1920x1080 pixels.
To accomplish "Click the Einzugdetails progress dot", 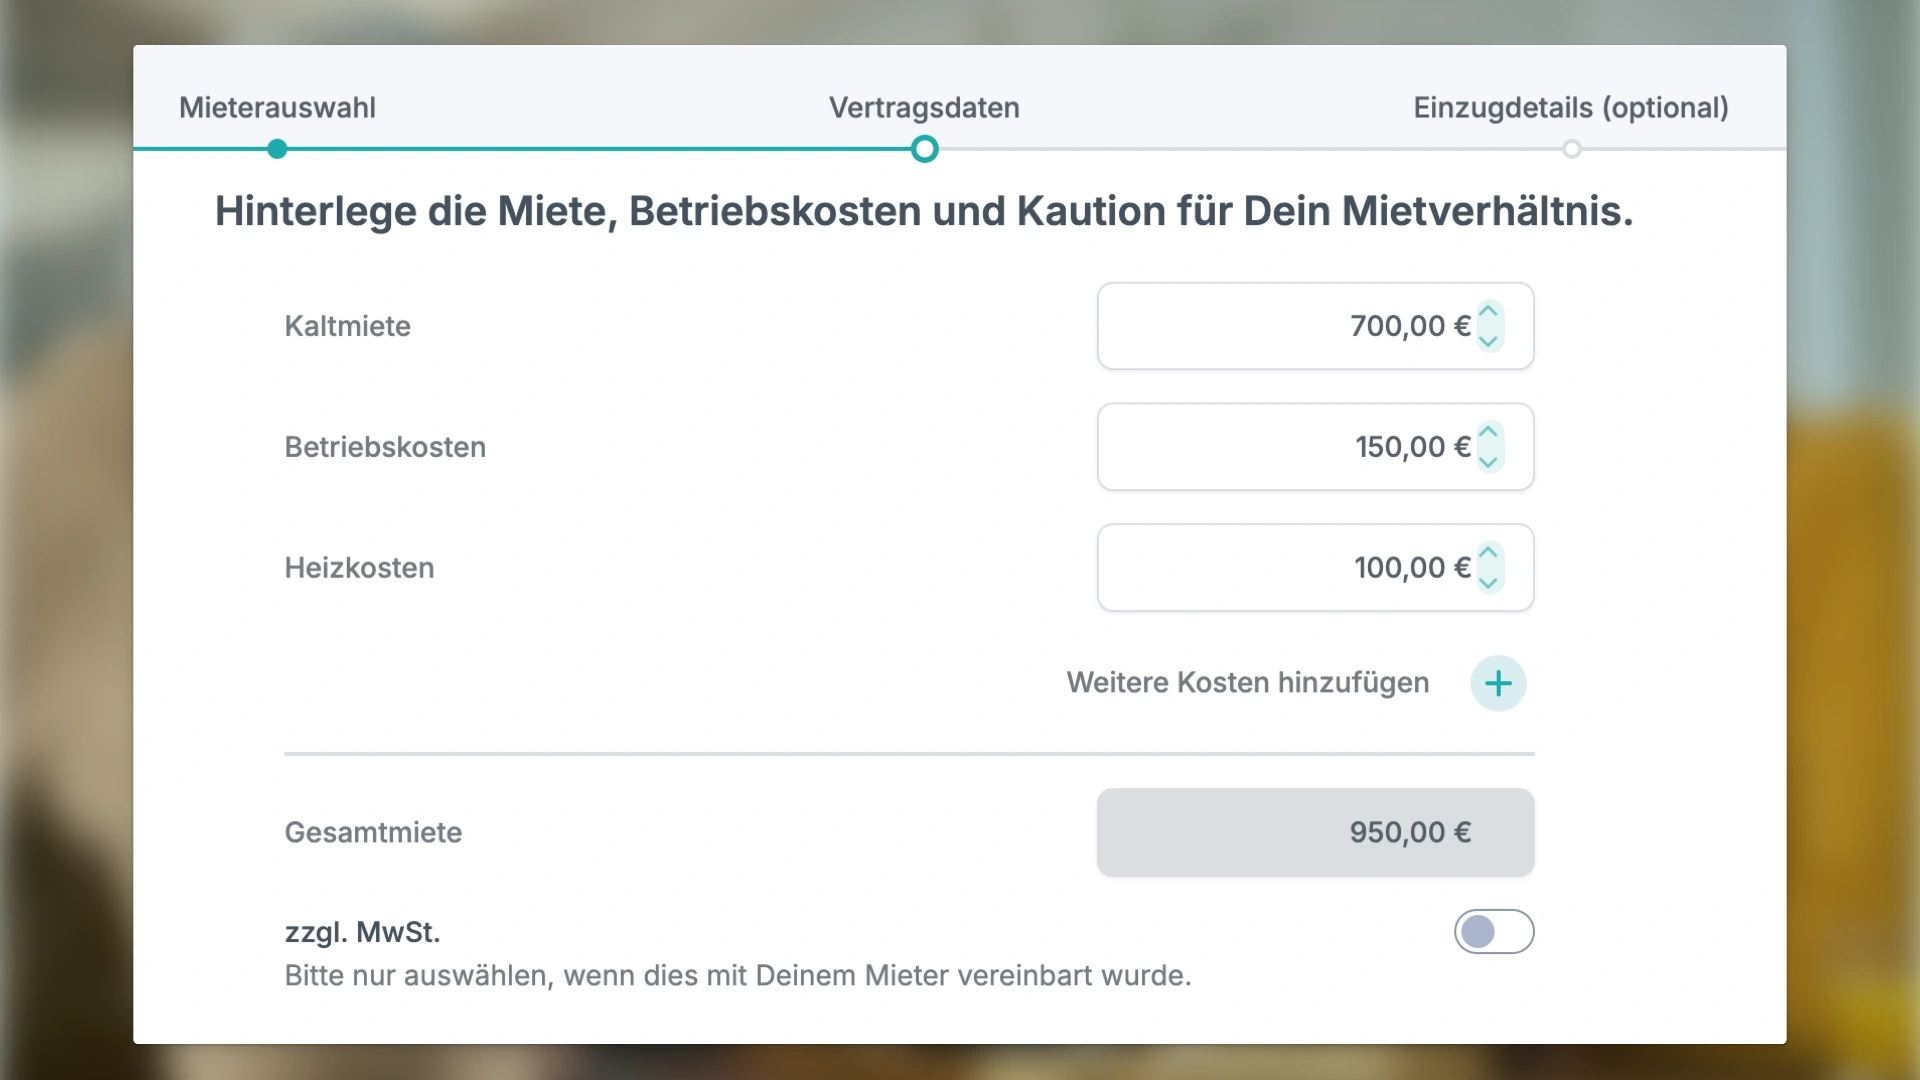I will [1571, 150].
